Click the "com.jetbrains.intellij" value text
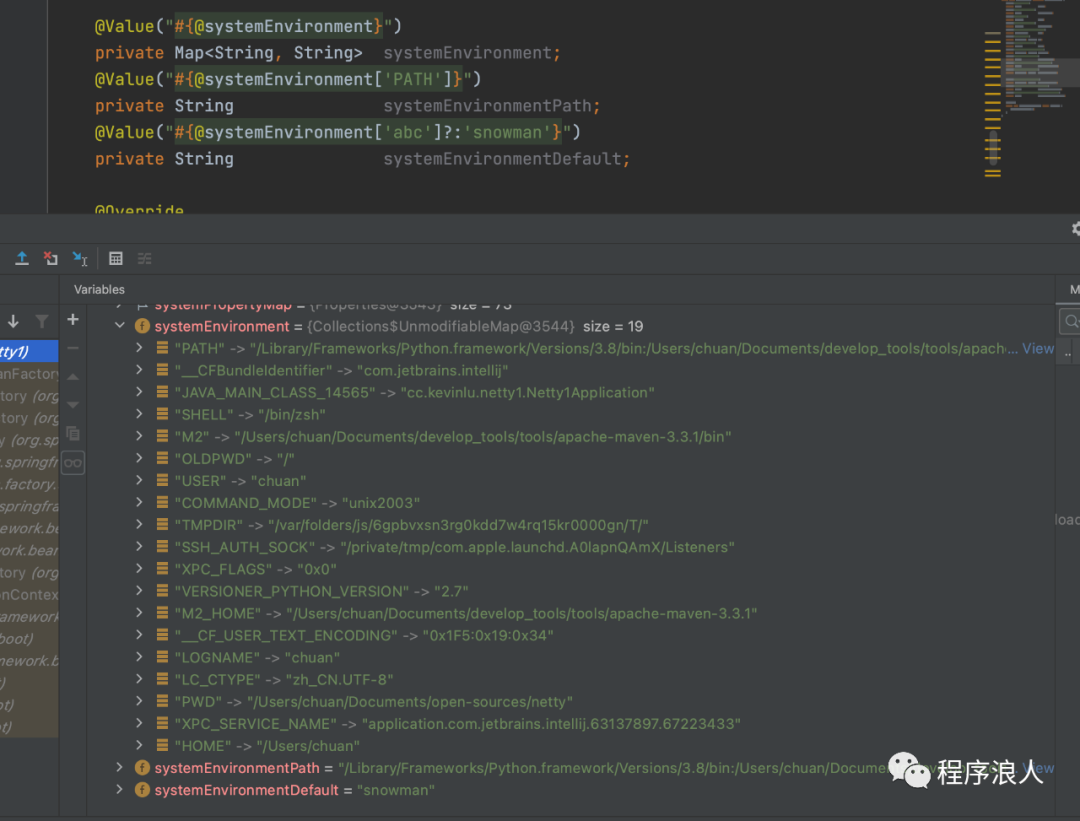The width and height of the screenshot is (1080, 821). (433, 371)
